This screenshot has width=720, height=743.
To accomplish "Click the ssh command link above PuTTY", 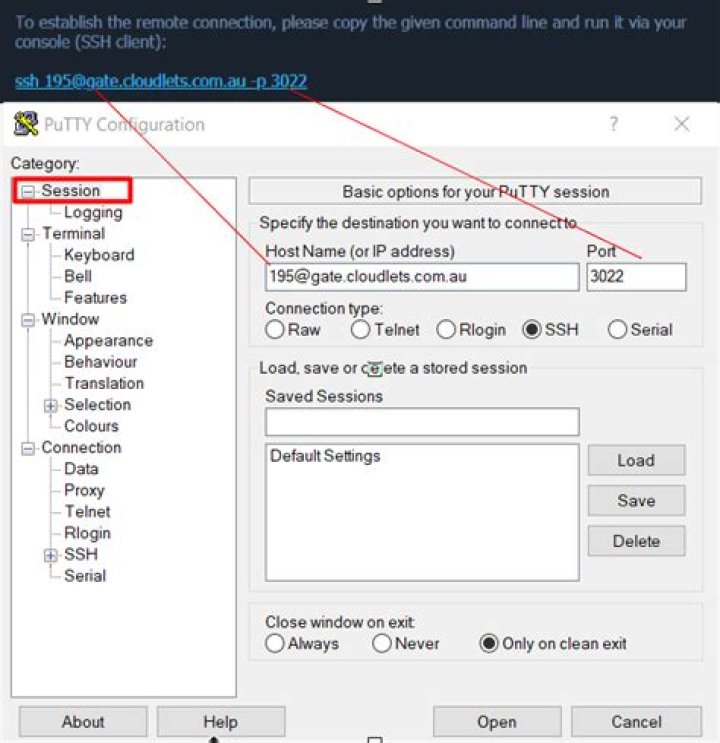I will [x=161, y=81].
